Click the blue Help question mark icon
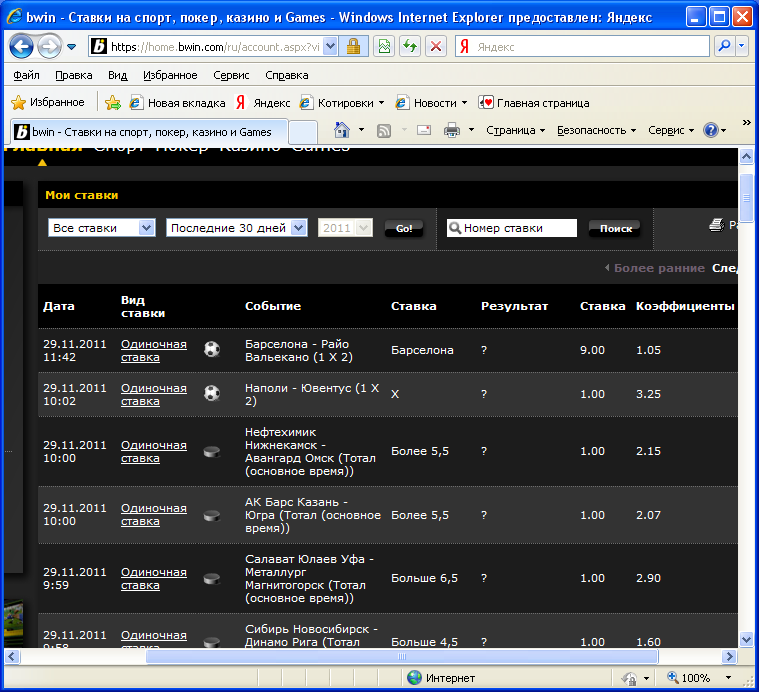 tap(711, 130)
